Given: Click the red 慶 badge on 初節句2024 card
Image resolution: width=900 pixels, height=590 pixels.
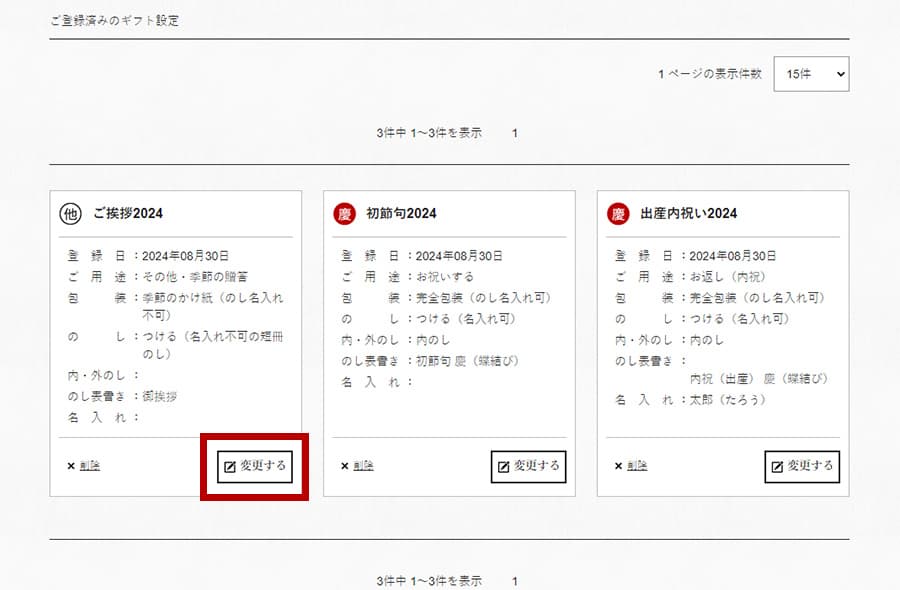Looking at the screenshot, I should pos(344,213).
